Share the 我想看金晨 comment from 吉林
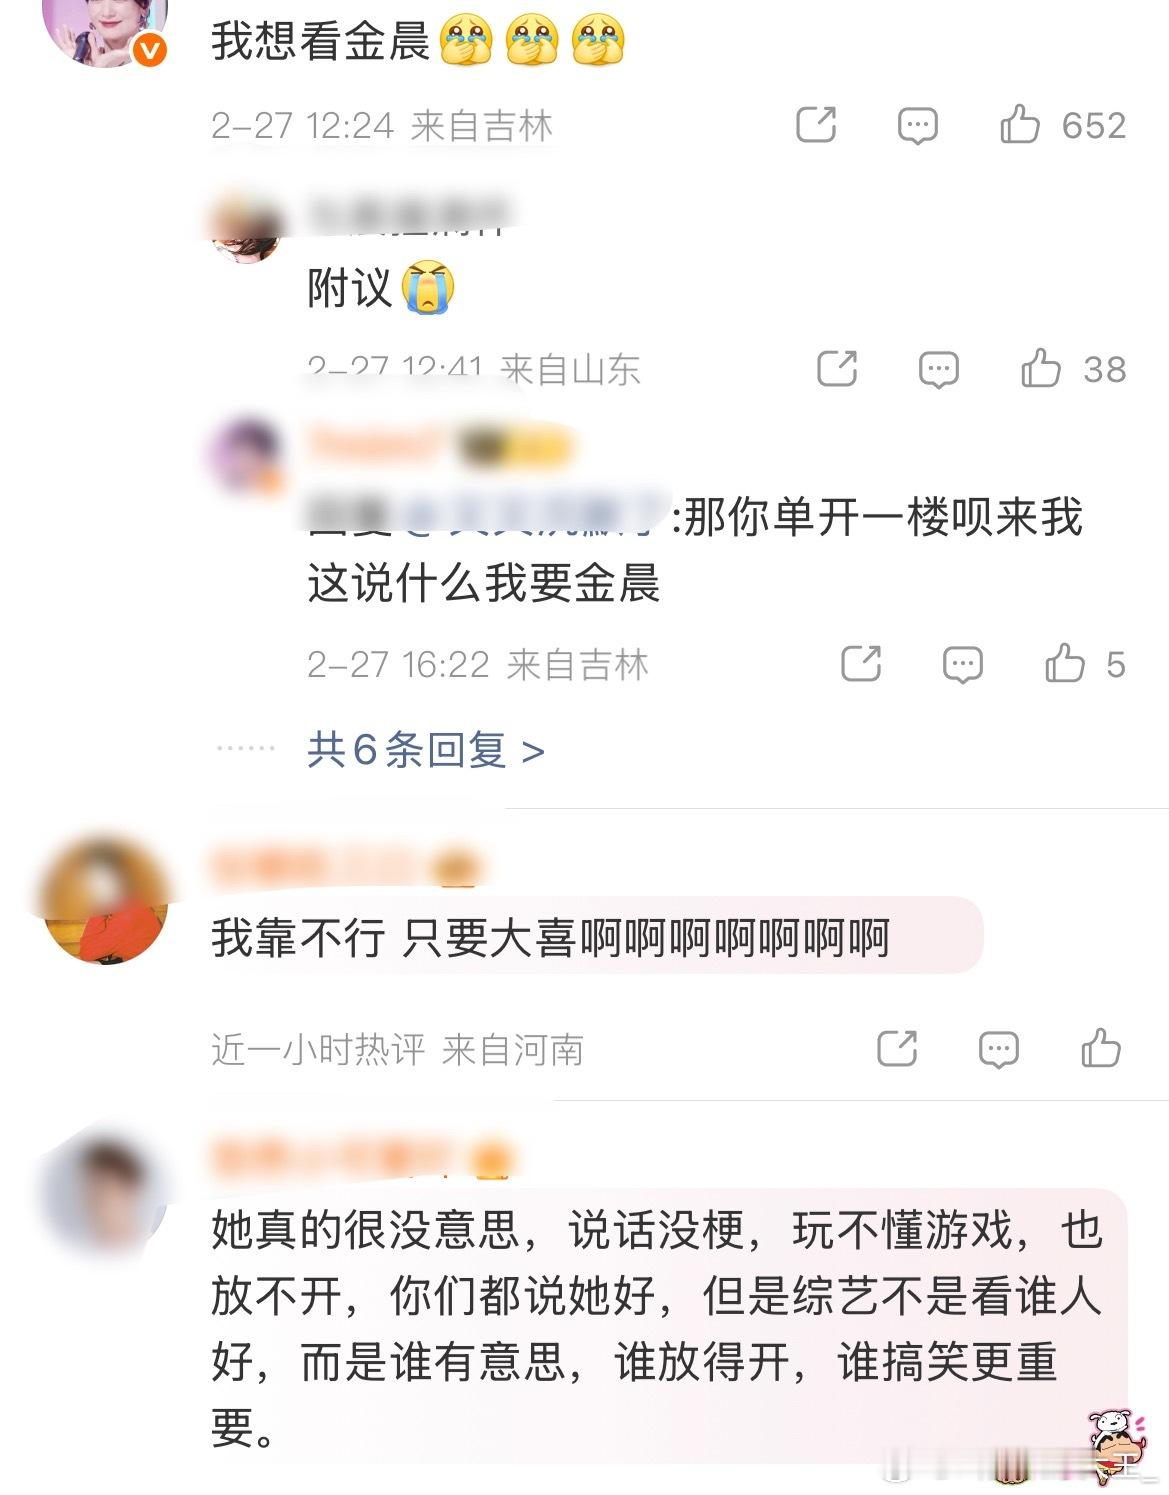 pyautogui.click(x=816, y=125)
